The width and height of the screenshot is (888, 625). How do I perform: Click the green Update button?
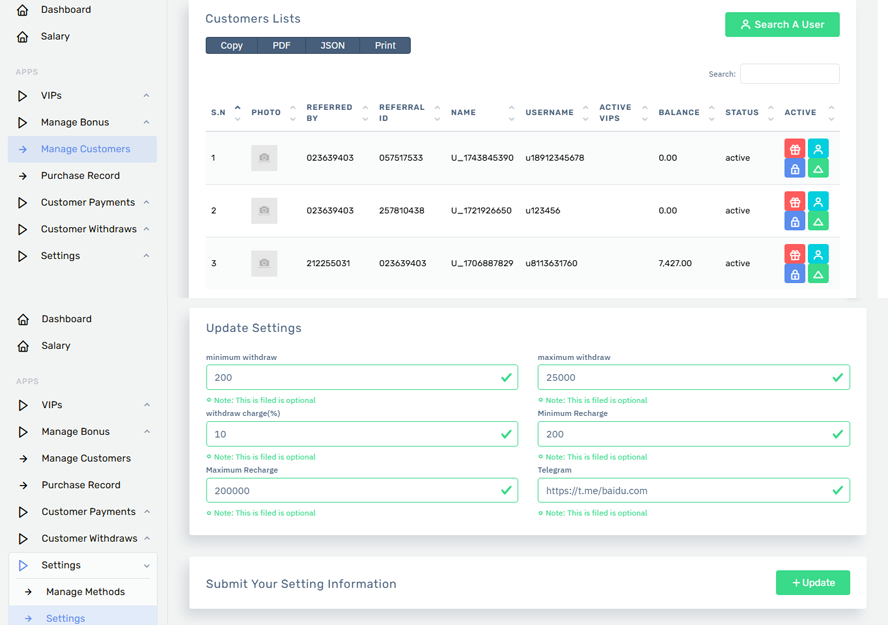813,583
